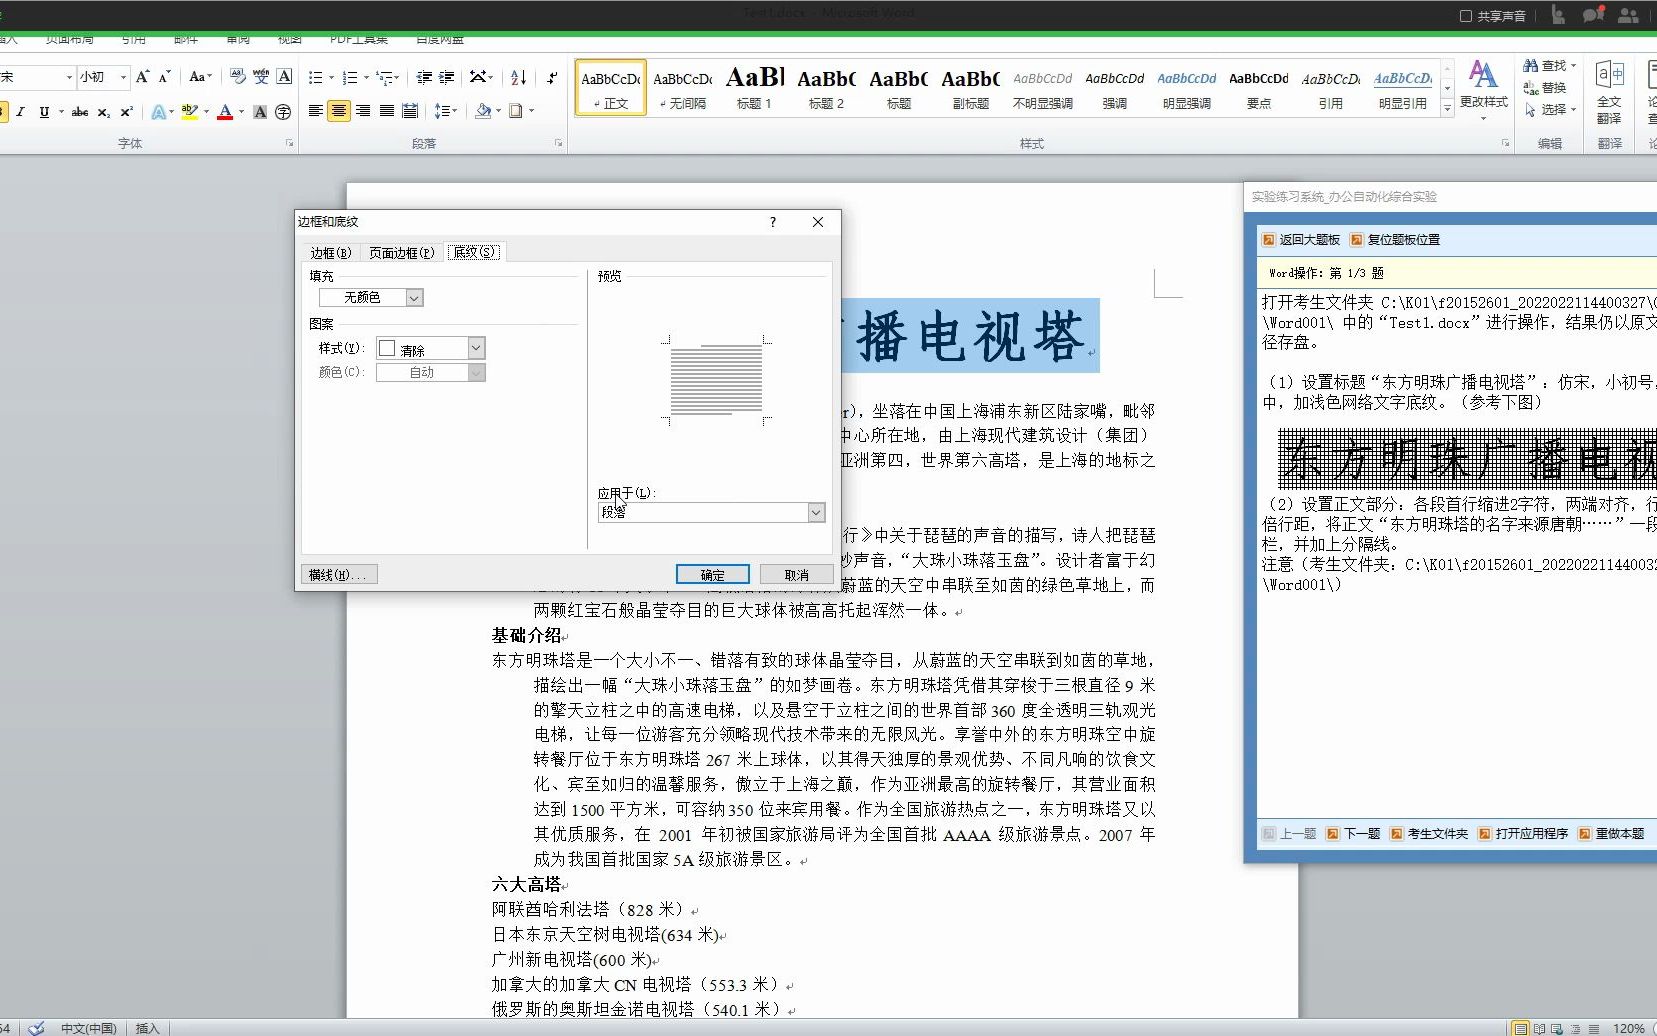Open the chat bubble icon in the top bar
1657x1036 pixels.
(1593, 15)
